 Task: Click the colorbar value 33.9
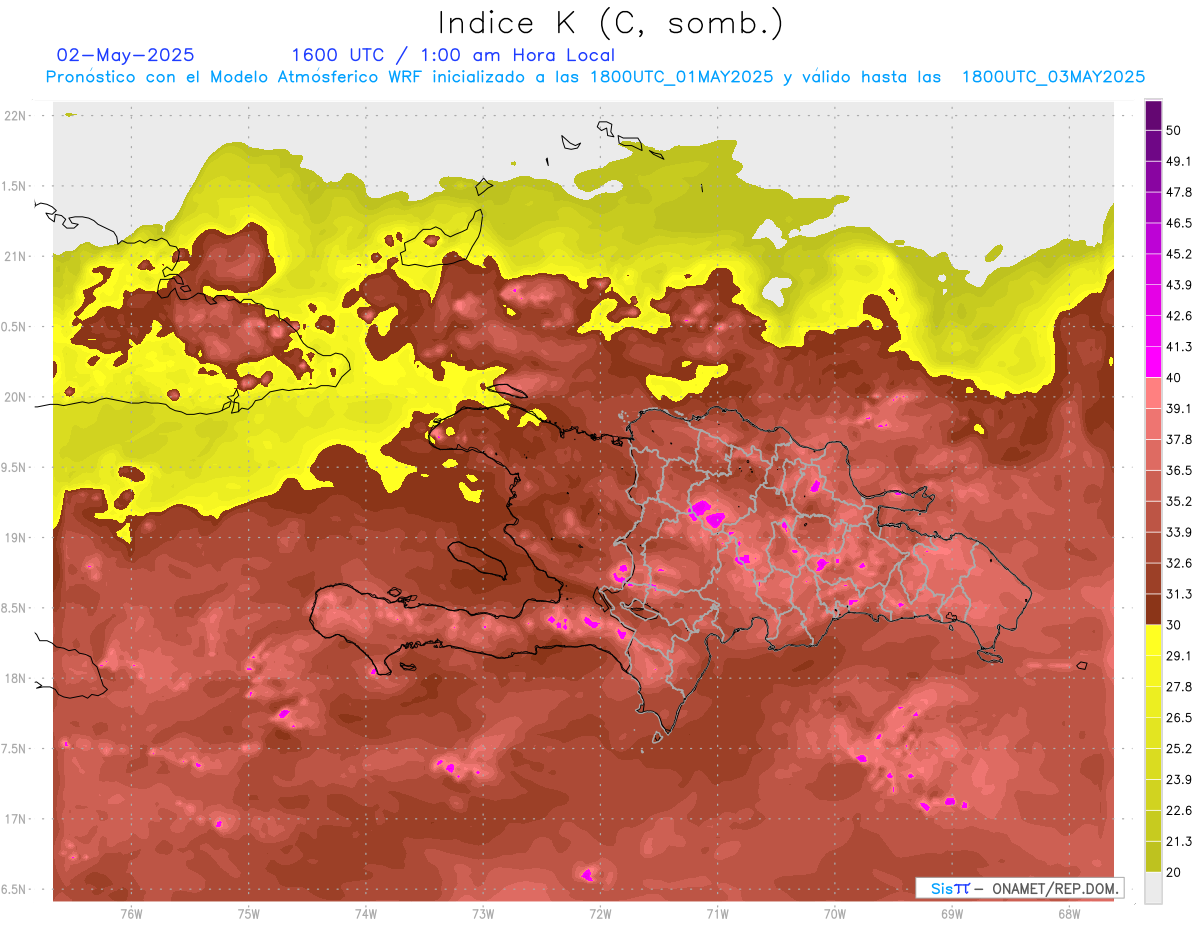click(x=1179, y=532)
